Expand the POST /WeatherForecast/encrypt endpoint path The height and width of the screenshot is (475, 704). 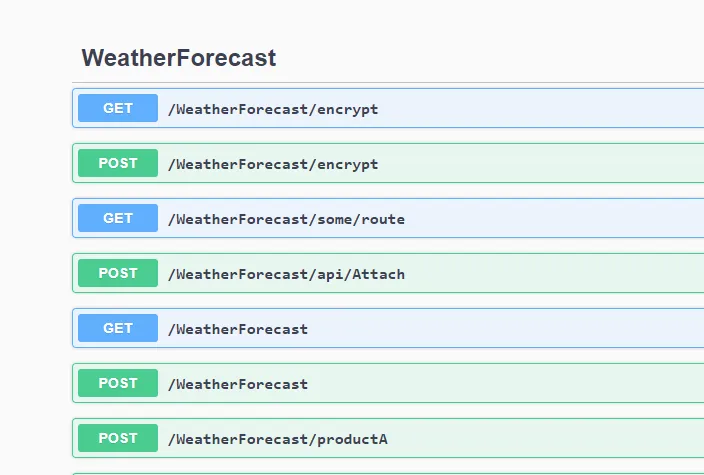coord(273,164)
